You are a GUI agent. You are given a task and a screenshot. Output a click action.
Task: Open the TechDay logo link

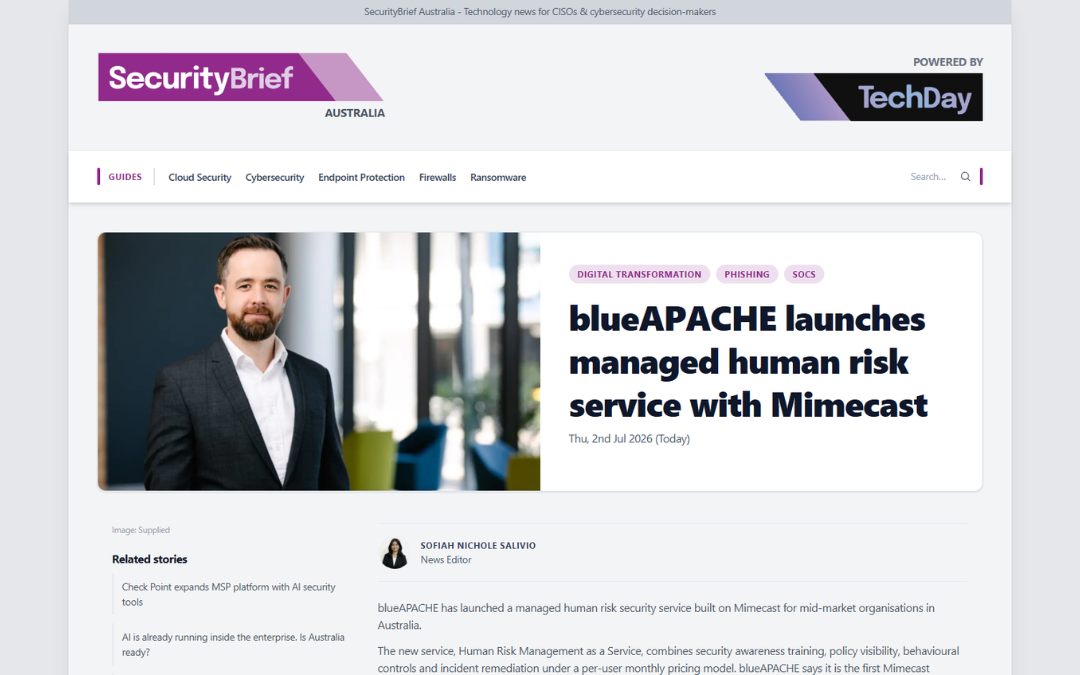[873, 96]
